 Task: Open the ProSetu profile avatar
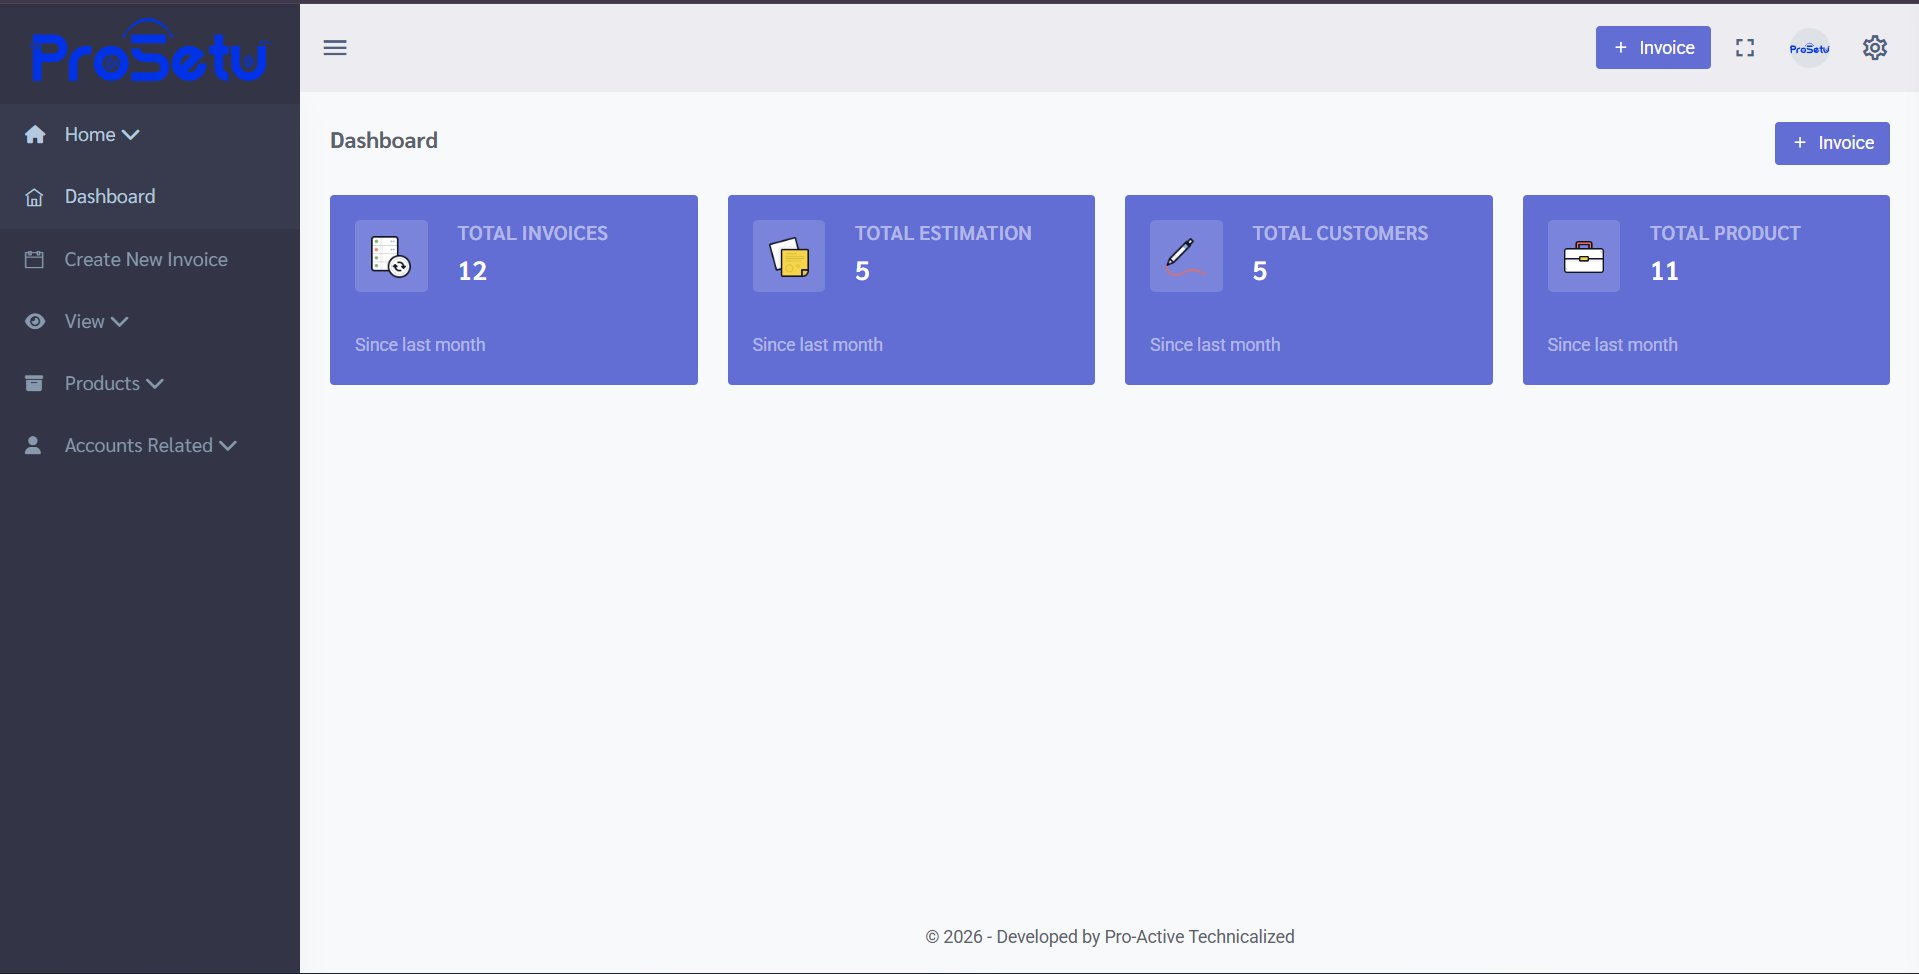click(x=1809, y=48)
